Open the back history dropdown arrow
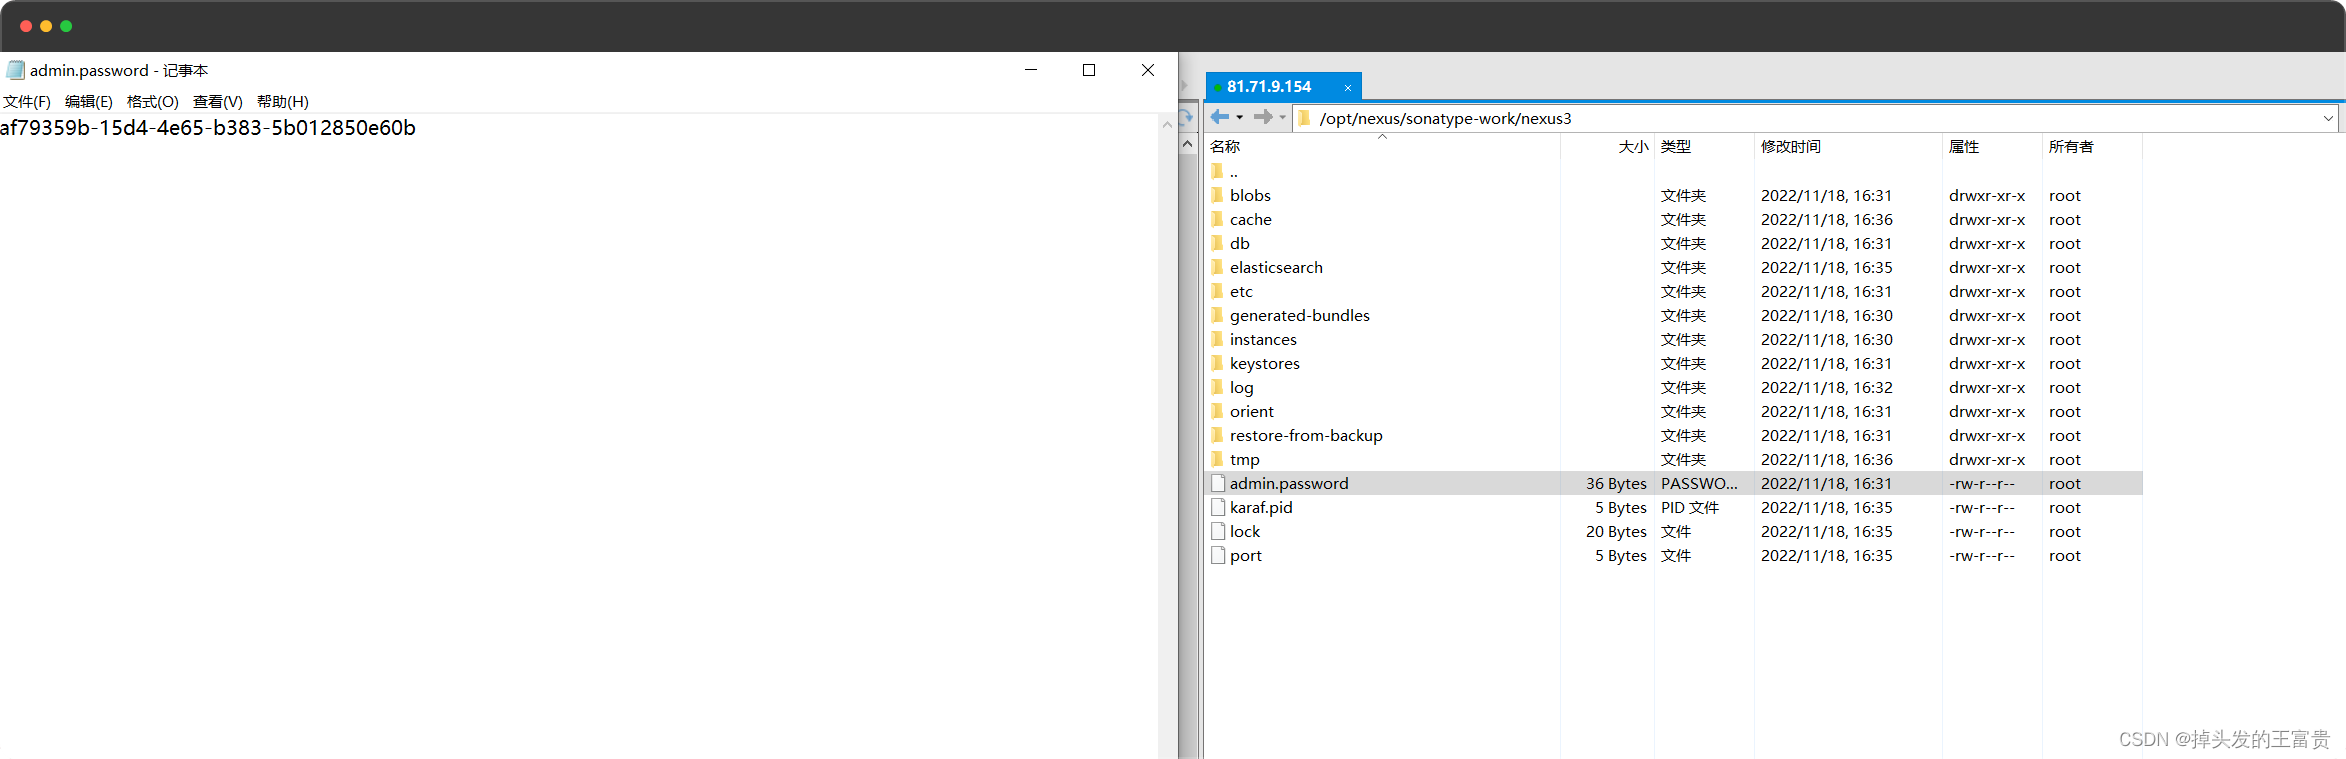The image size is (2346, 759). (x=1240, y=118)
